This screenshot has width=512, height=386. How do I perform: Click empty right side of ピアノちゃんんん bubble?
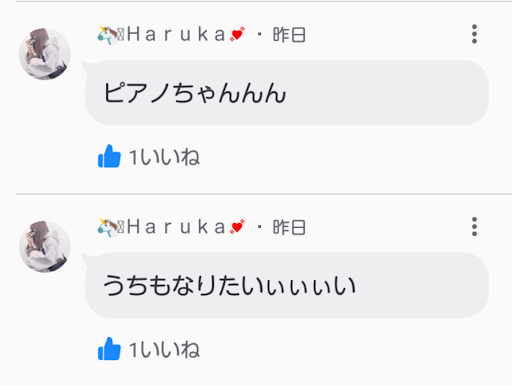coord(387,93)
